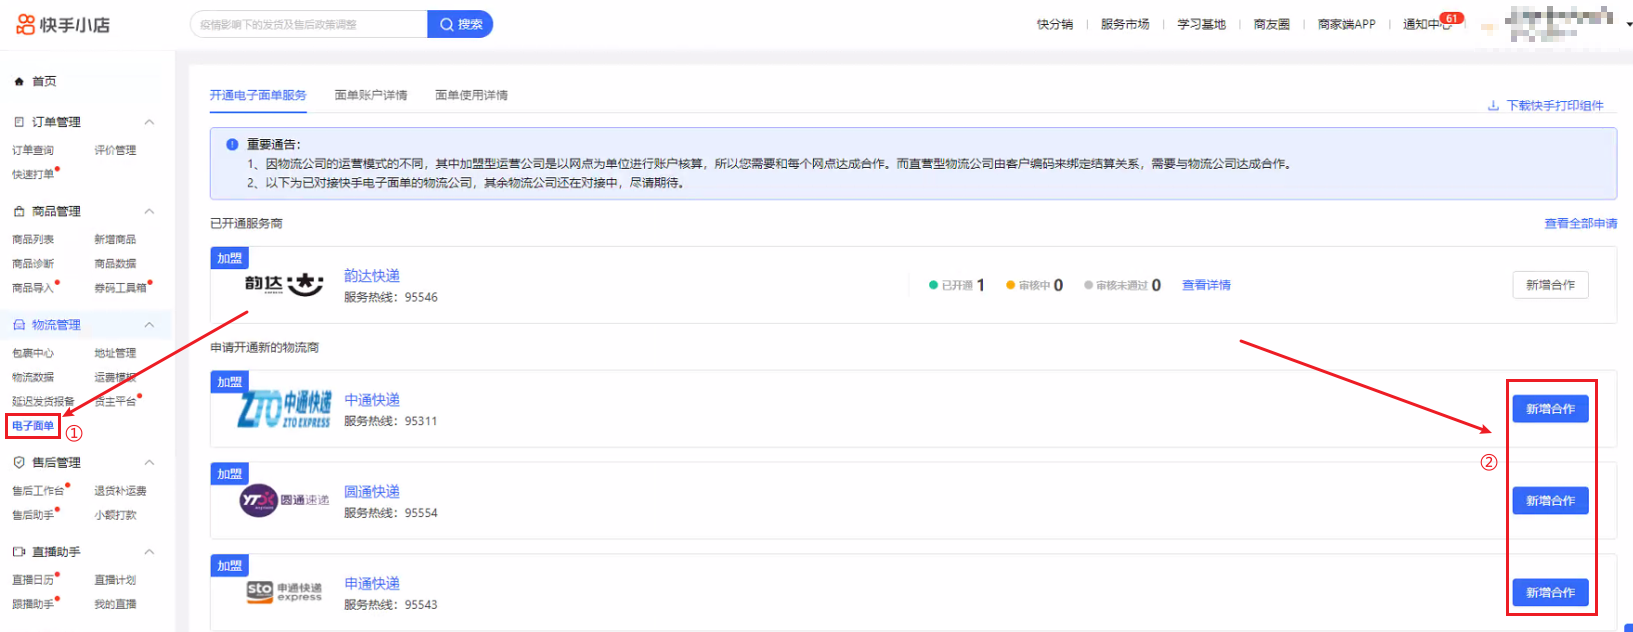Click the 韵达 courier logo
Screen dimensions: 1633x632
click(284, 285)
